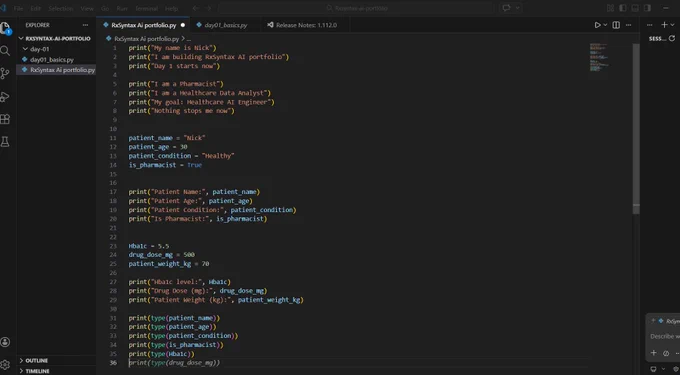Click the text 'patient_weight_kg = 70'
The width and height of the screenshot is (680, 375).
pyautogui.click(x=169, y=264)
